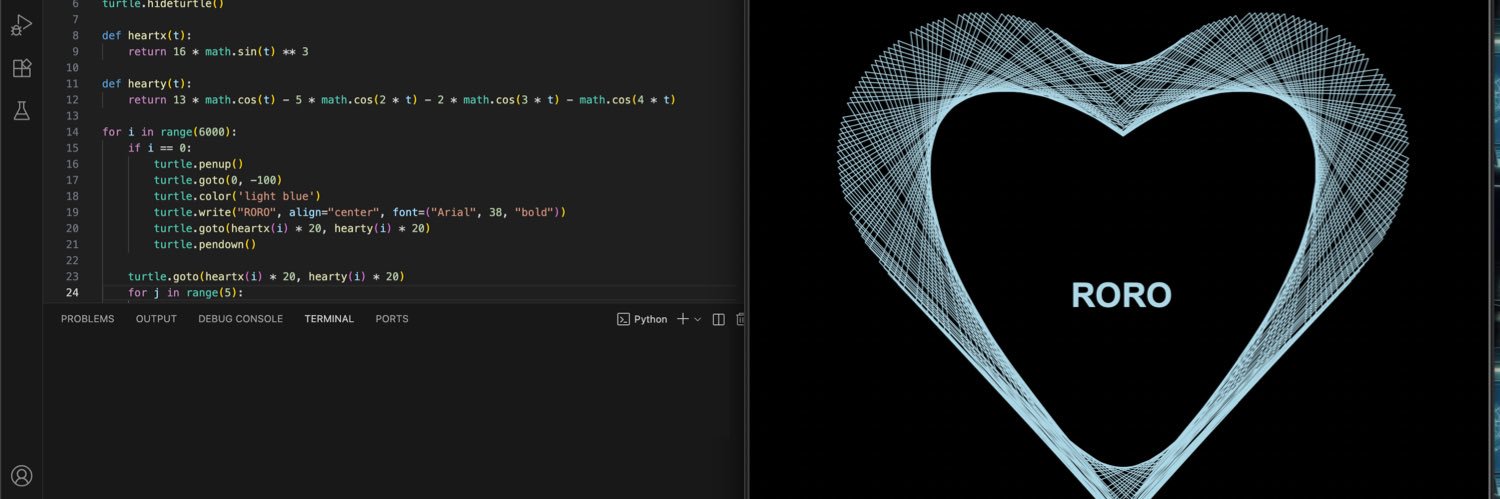The image size is (1500, 499).
Task: Click line number 12 in the gutter
Action: [x=72, y=99]
